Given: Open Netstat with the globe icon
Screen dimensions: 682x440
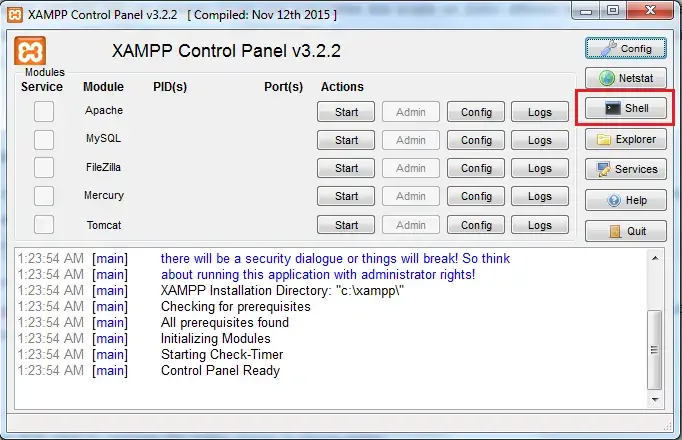Looking at the screenshot, I should [625, 78].
